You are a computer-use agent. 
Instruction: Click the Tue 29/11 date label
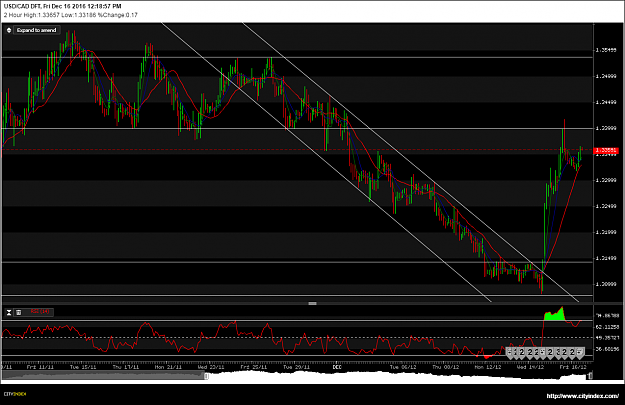pyautogui.click(x=297, y=367)
